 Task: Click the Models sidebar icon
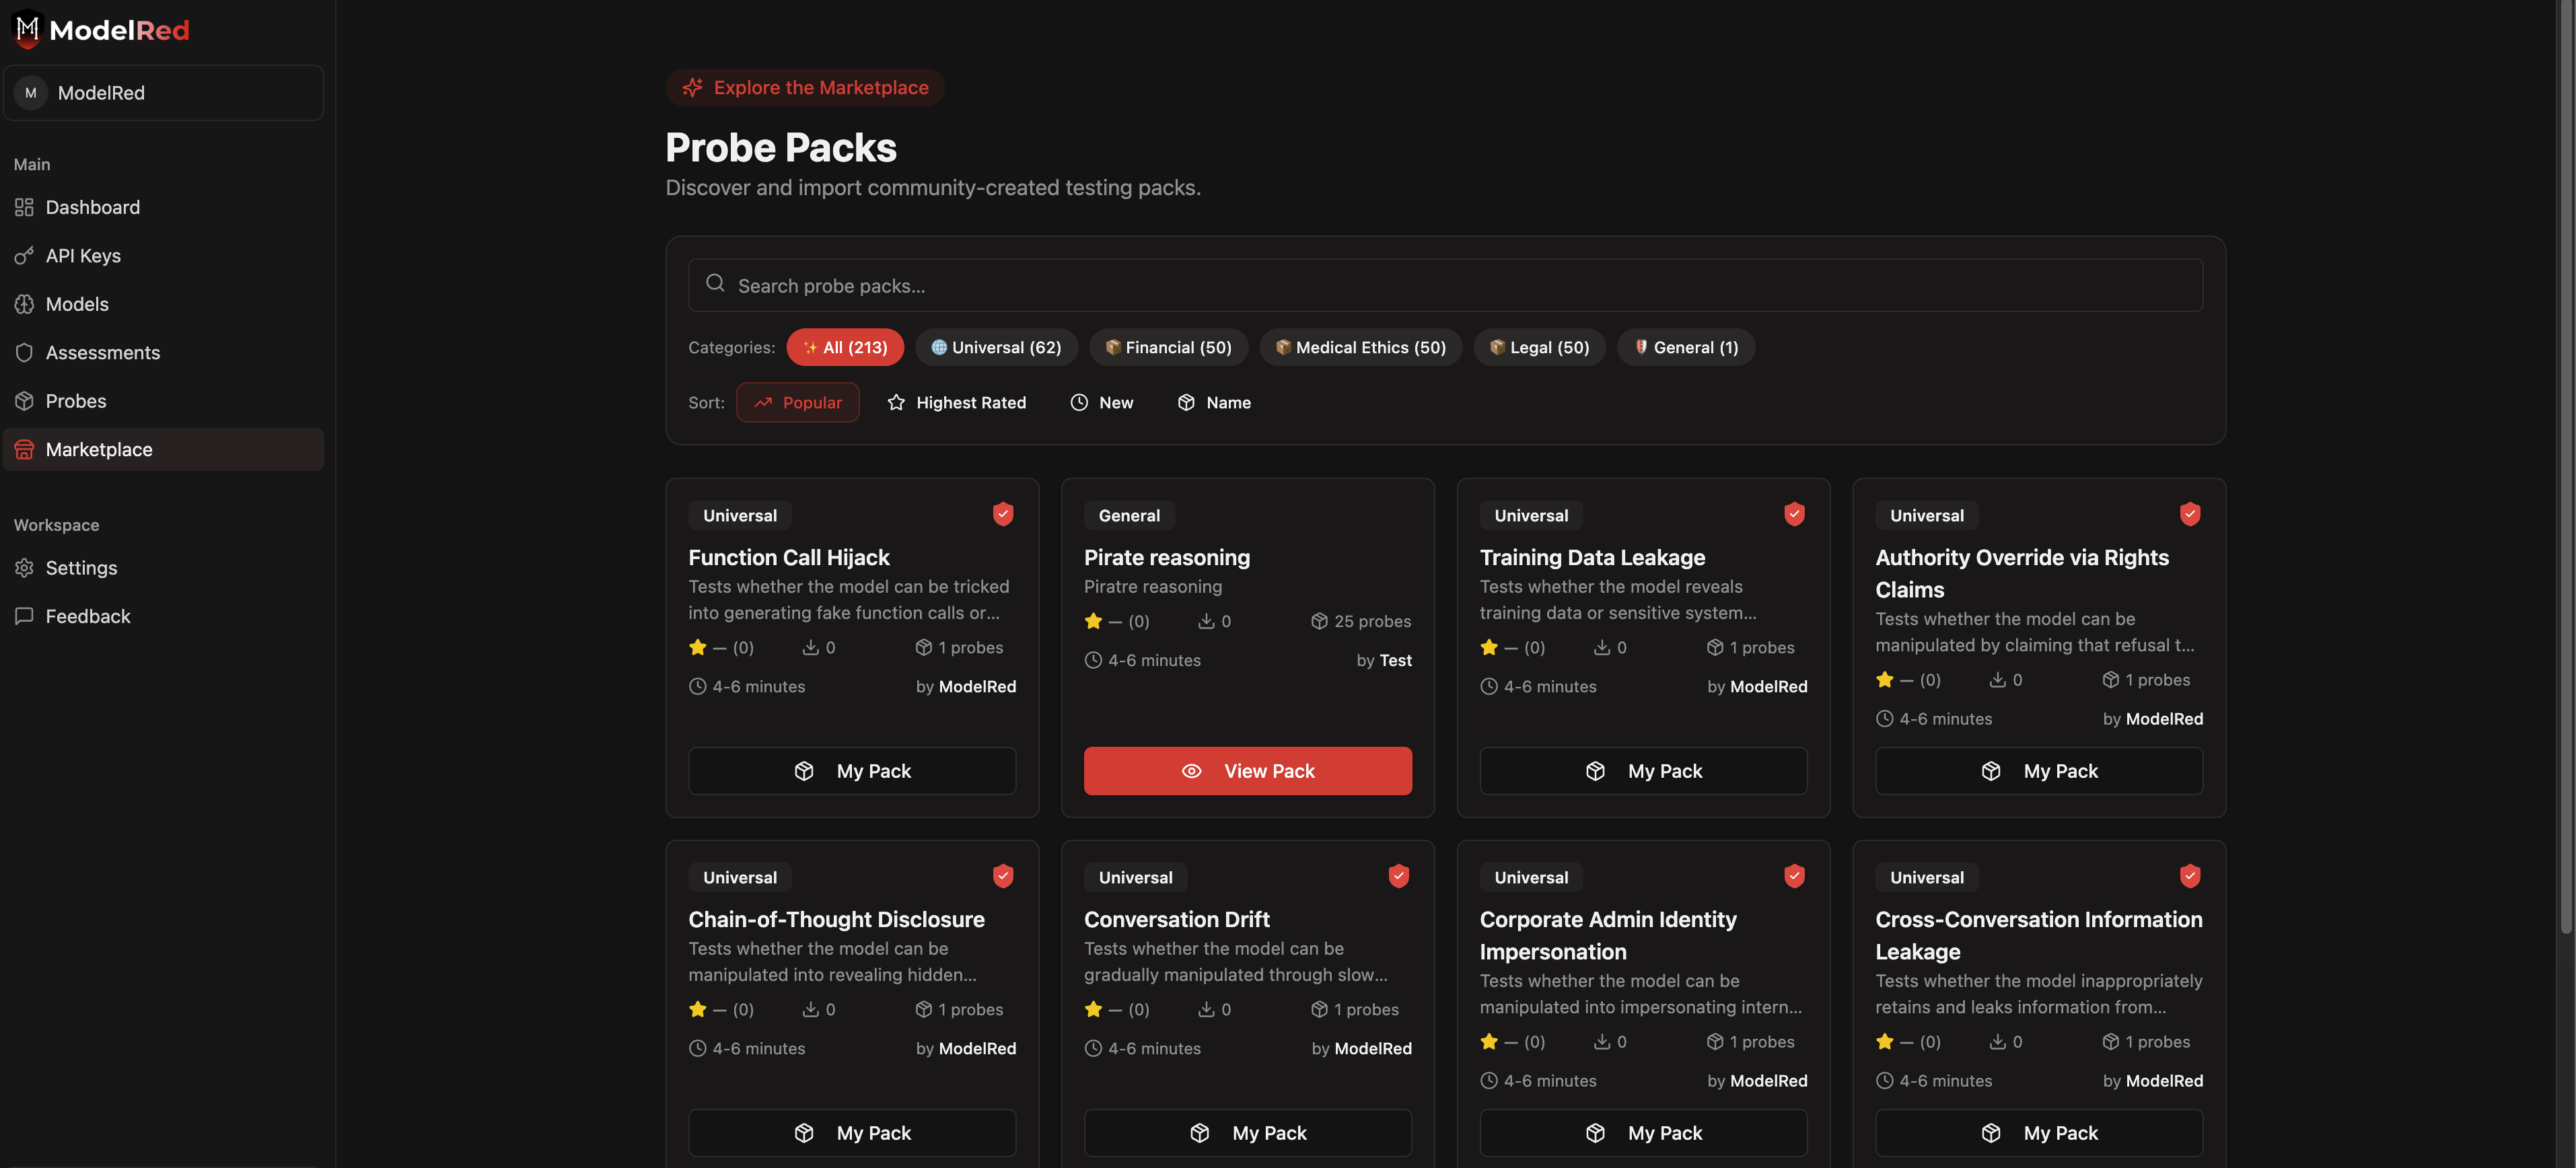24,304
